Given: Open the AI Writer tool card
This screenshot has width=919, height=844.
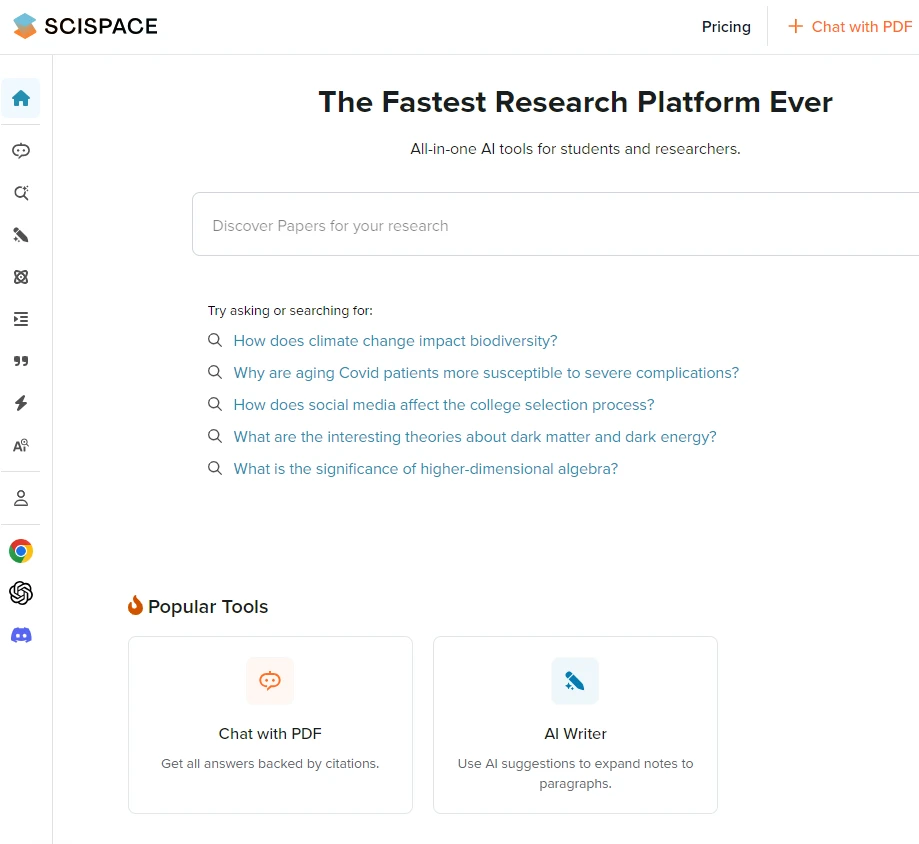Looking at the screenshot, I should click(x=575, y=725).
